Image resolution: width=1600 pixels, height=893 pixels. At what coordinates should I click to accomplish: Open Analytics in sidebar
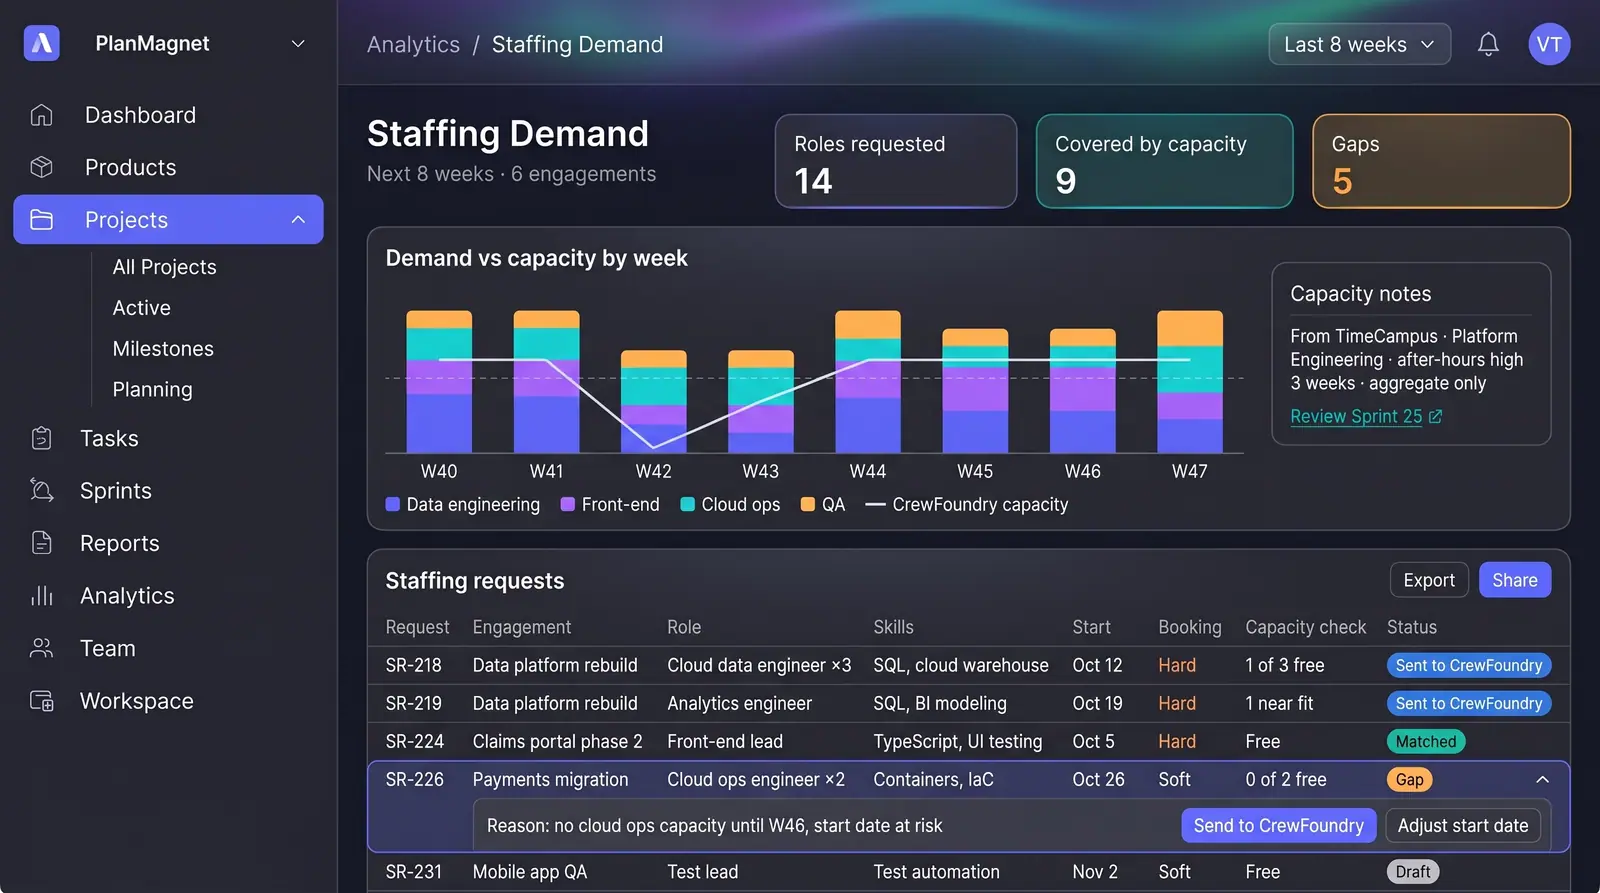[127, 596]
